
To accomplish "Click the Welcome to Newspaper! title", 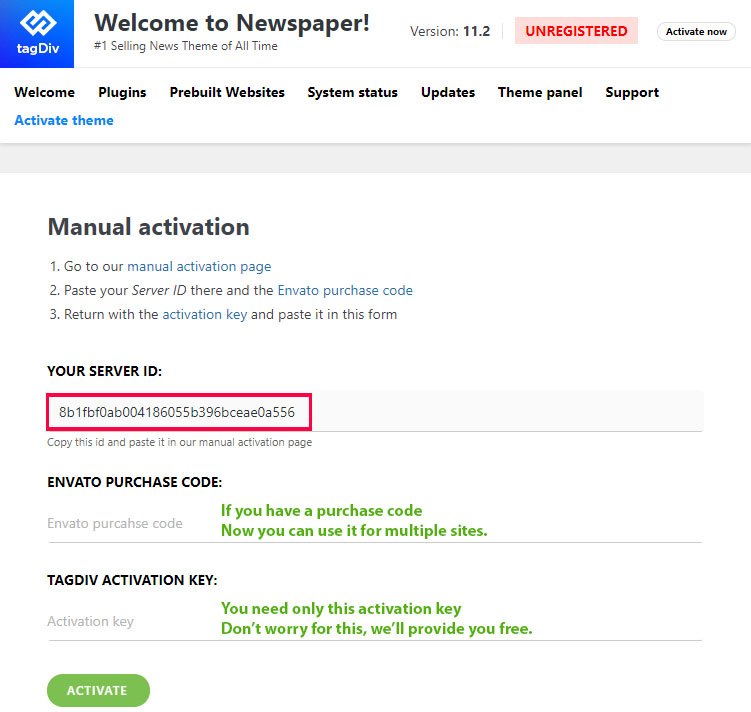I will click(232, 23).
